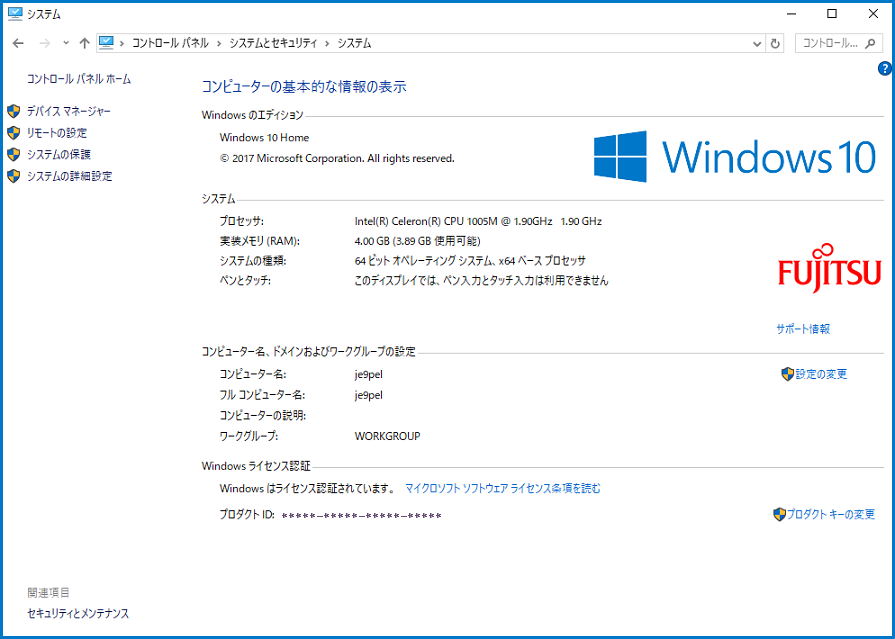The image size is (895, 639).
Task: Open マイクロソフト ソフトウェア ライセンス条項を読む link
Action: click(x=503, y=488)
